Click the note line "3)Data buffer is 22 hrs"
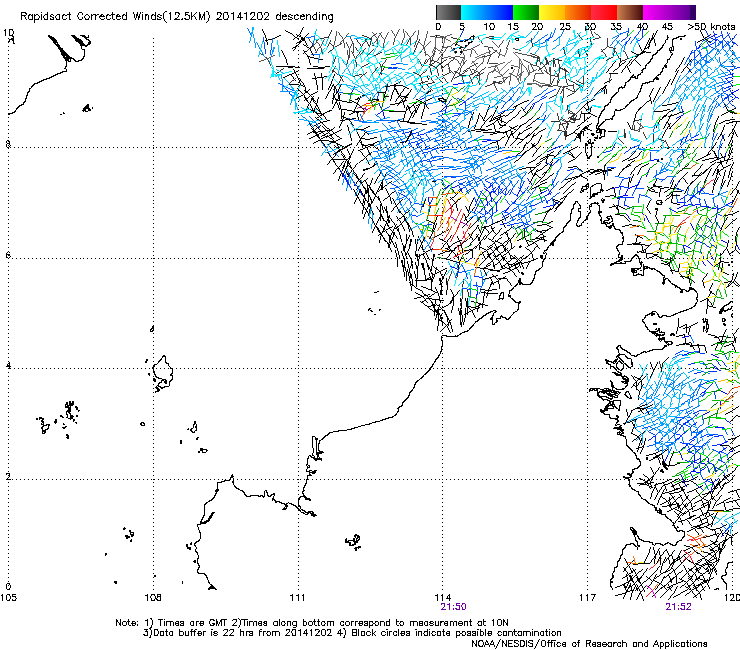This screenshot has height=650, width=740. [352, 633]
